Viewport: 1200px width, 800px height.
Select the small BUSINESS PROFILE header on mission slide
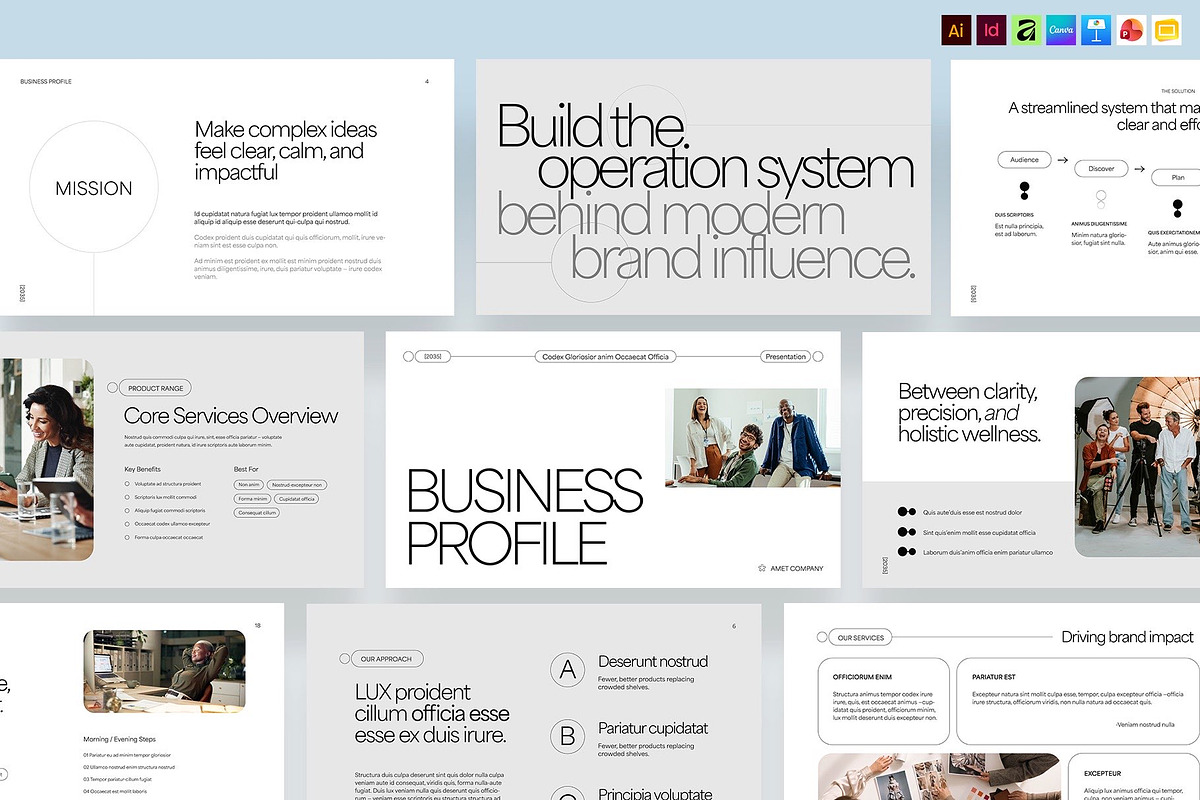pyautogui.click(x=46, y=81)
